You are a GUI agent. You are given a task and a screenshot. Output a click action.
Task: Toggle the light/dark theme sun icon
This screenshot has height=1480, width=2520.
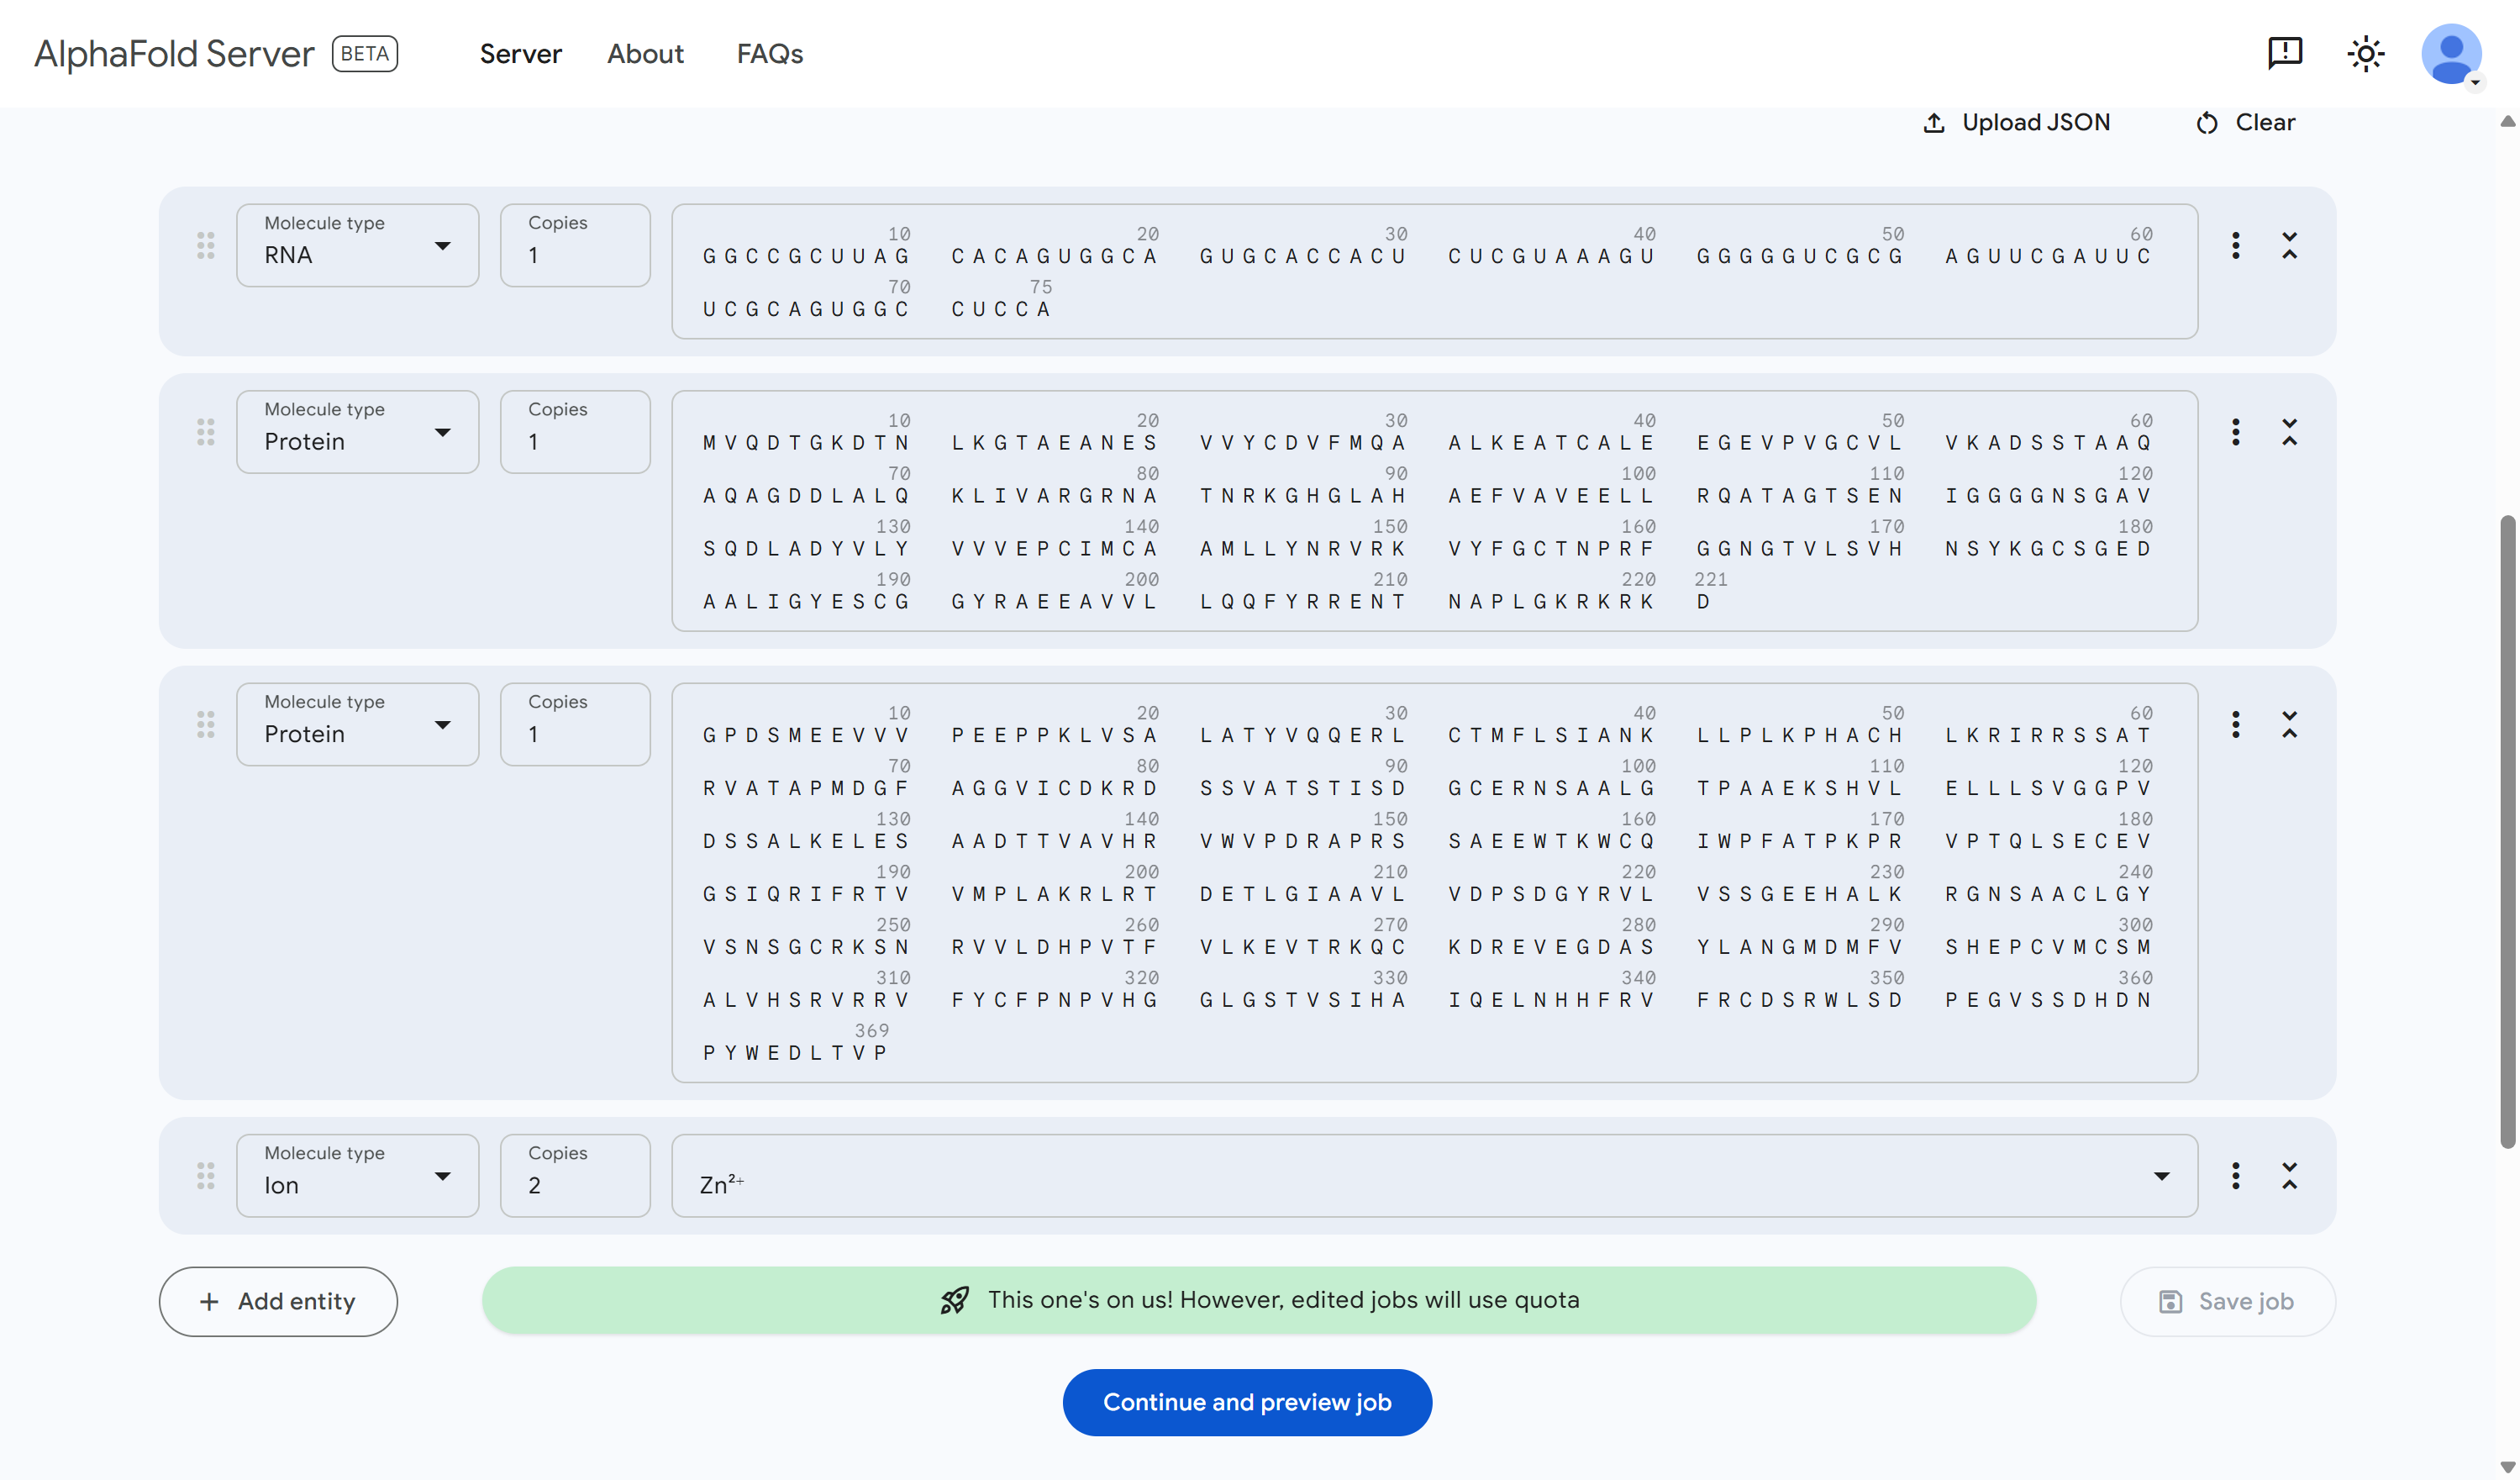pos(2365,53)
